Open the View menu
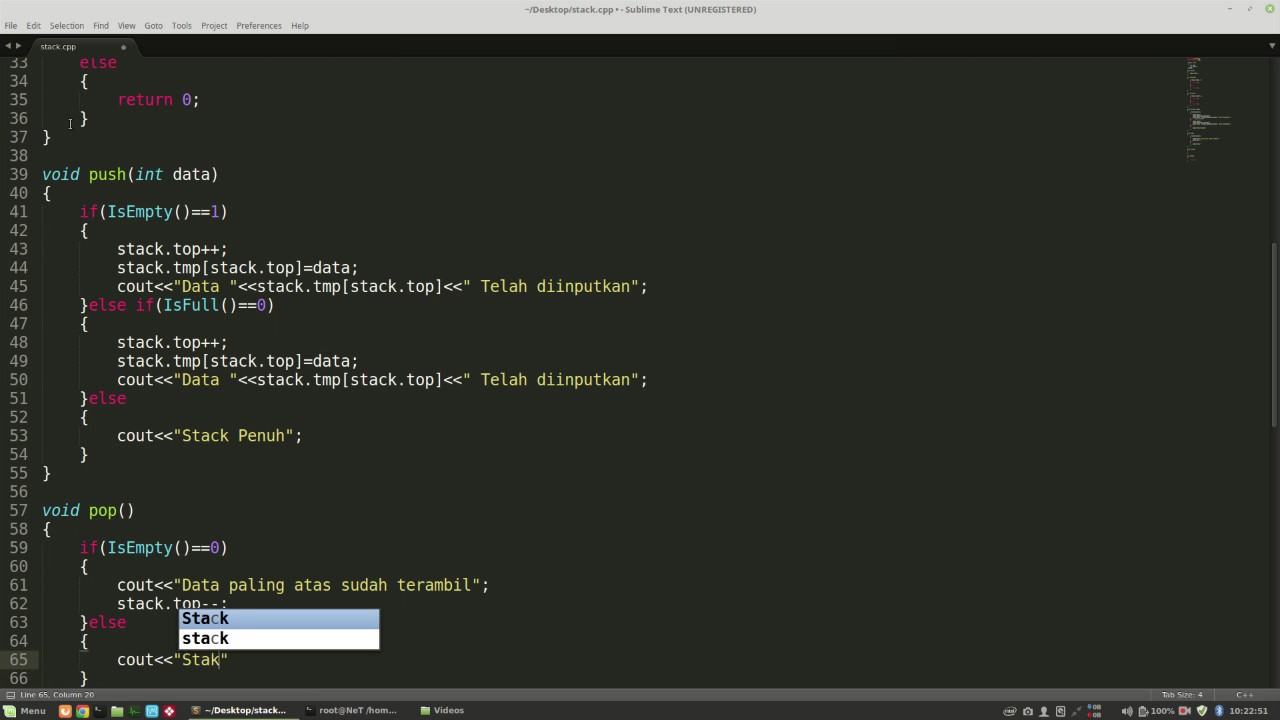Viewport: 1280px width, 720px height. pos(127,25)
